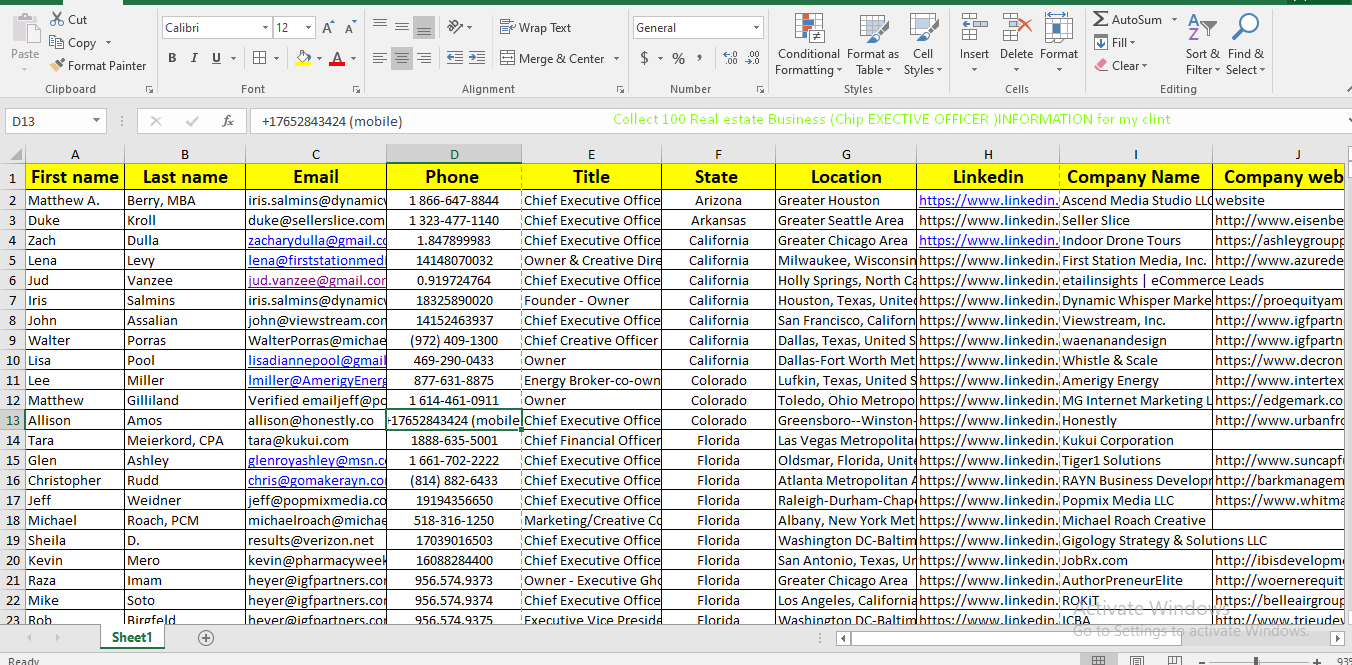Image resolution: width=1352 pixels, height=665 pixels.
Task: Click the Format Painter brush icon
Action: pos(57,66)
